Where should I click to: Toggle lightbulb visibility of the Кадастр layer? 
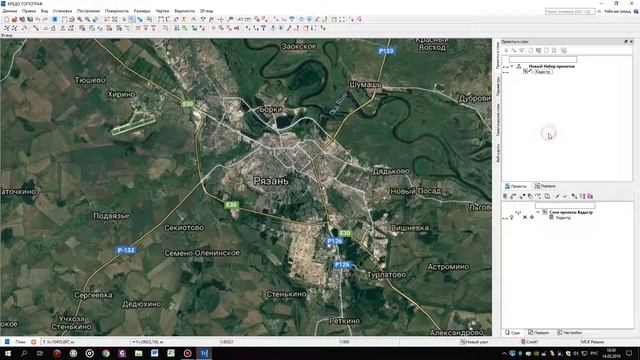511,218
